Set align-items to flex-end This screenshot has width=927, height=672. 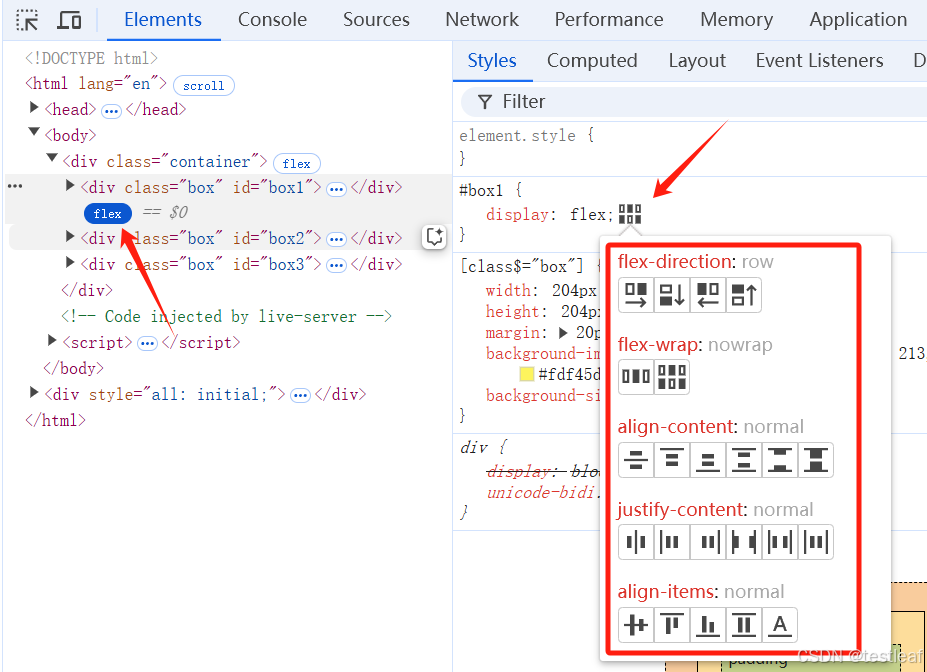tap(708, 625)
